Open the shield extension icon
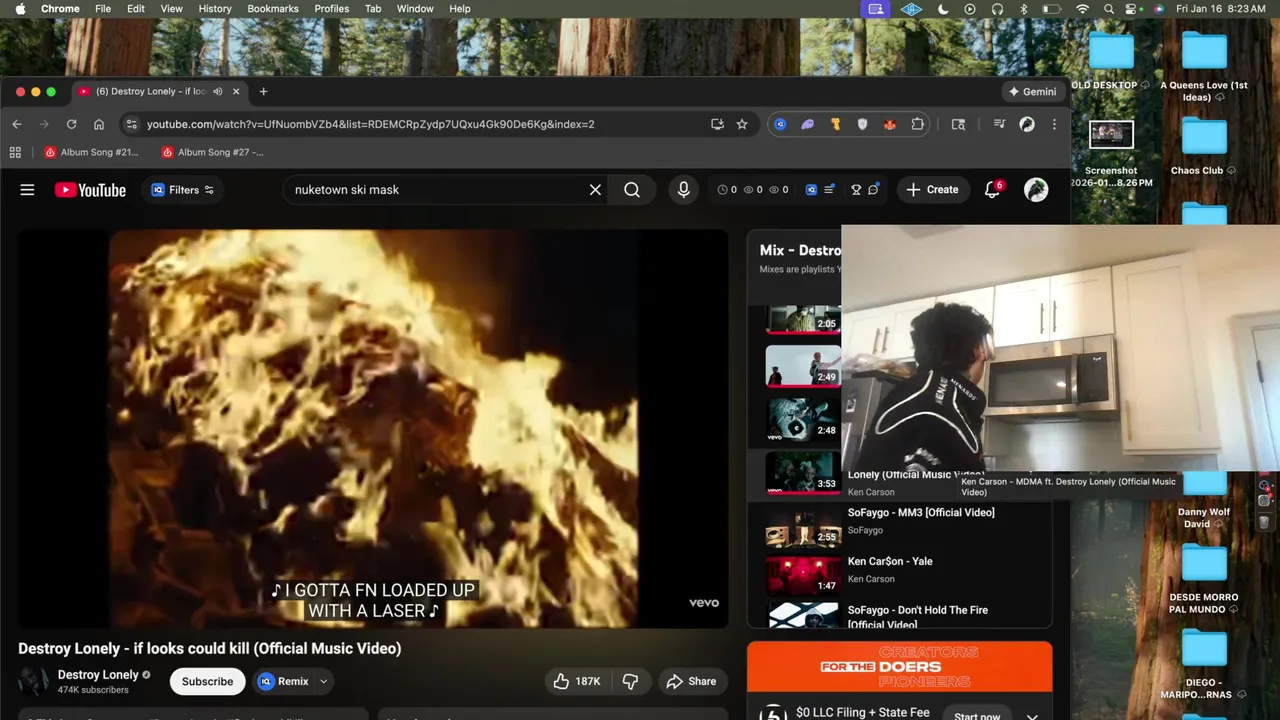Screen dimensions: 1280x720 coord(862,124)
